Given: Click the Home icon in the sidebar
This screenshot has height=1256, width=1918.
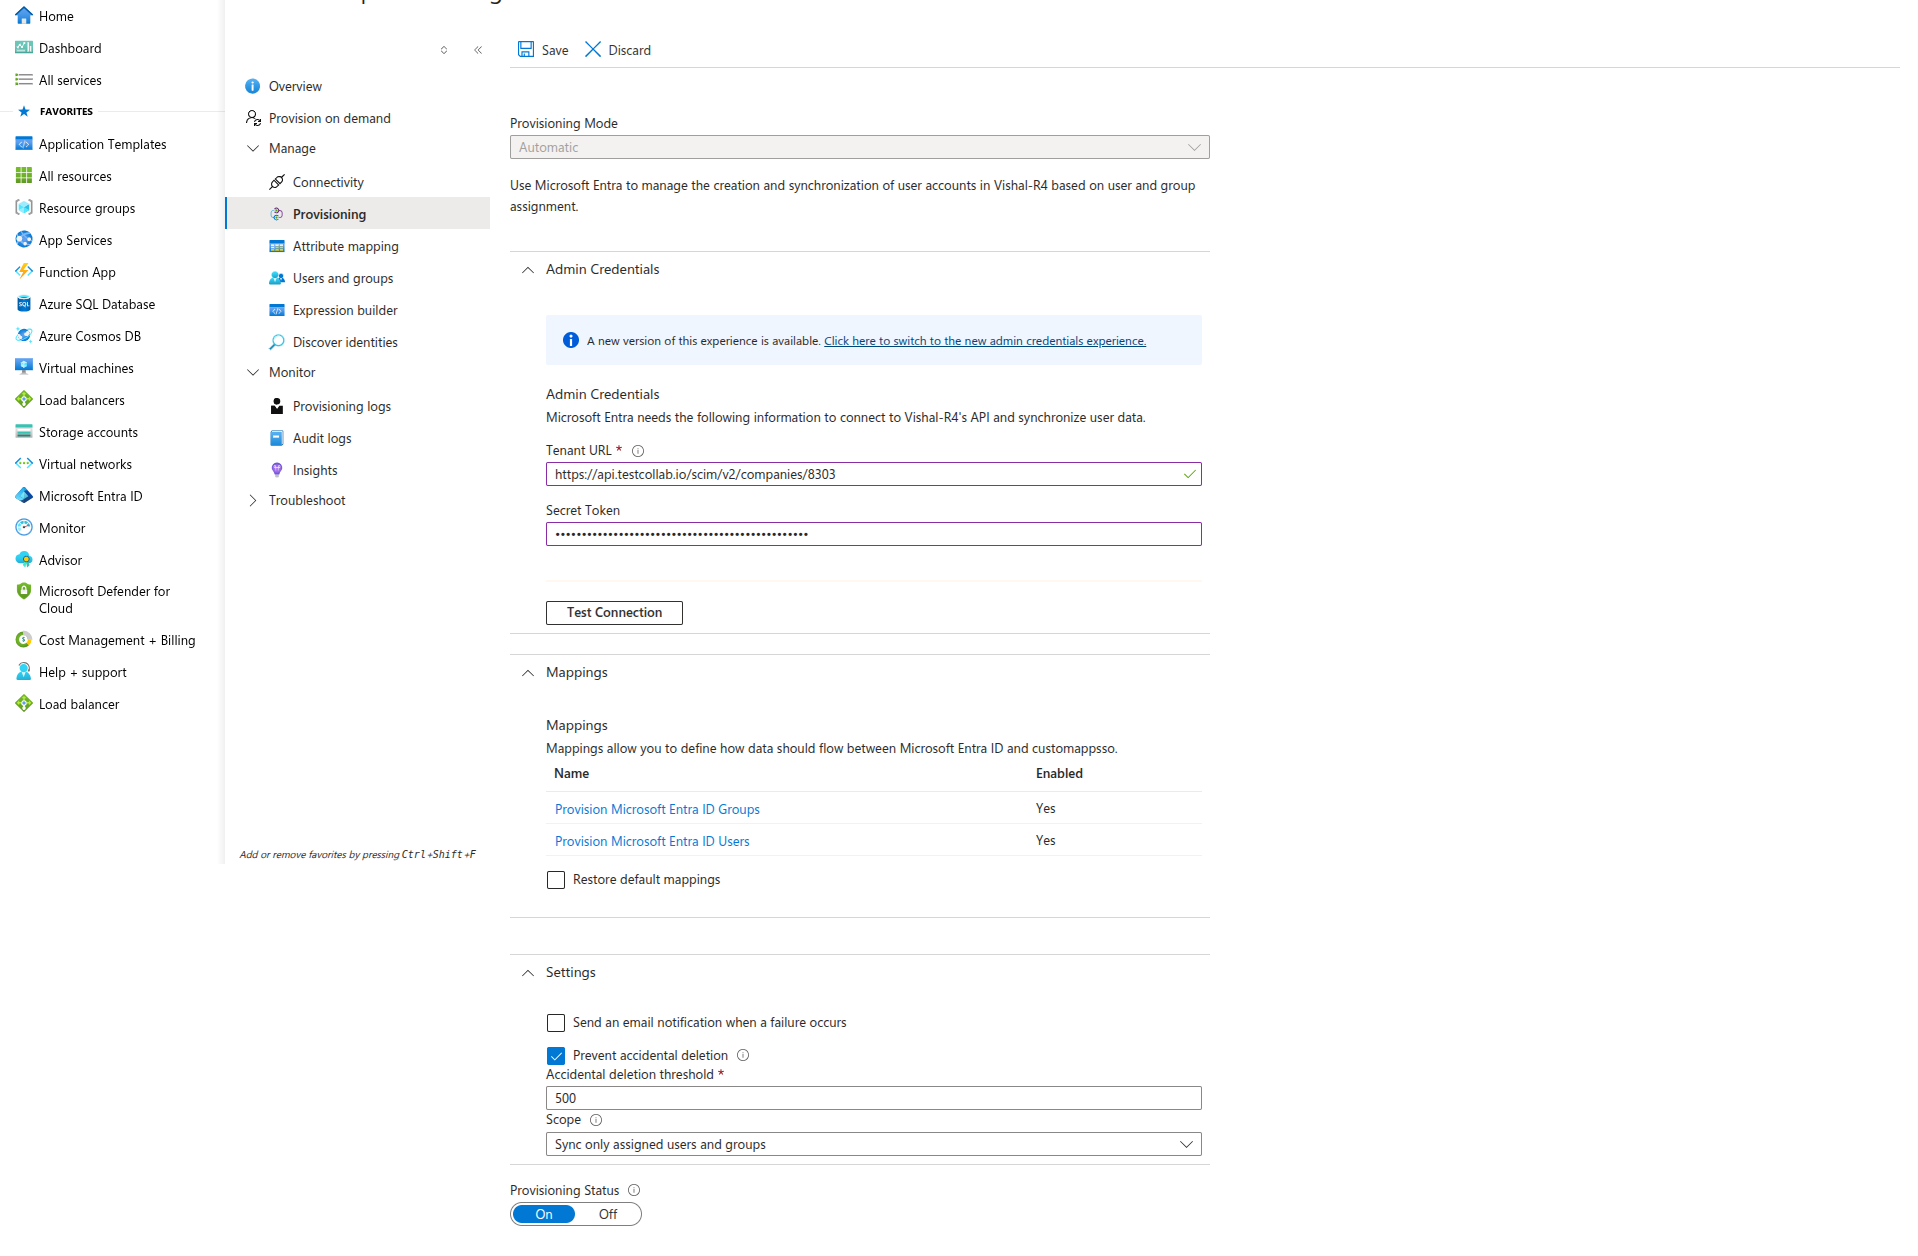Looking at the screenshot, I should pyautogui.click(x=24, y=15).
